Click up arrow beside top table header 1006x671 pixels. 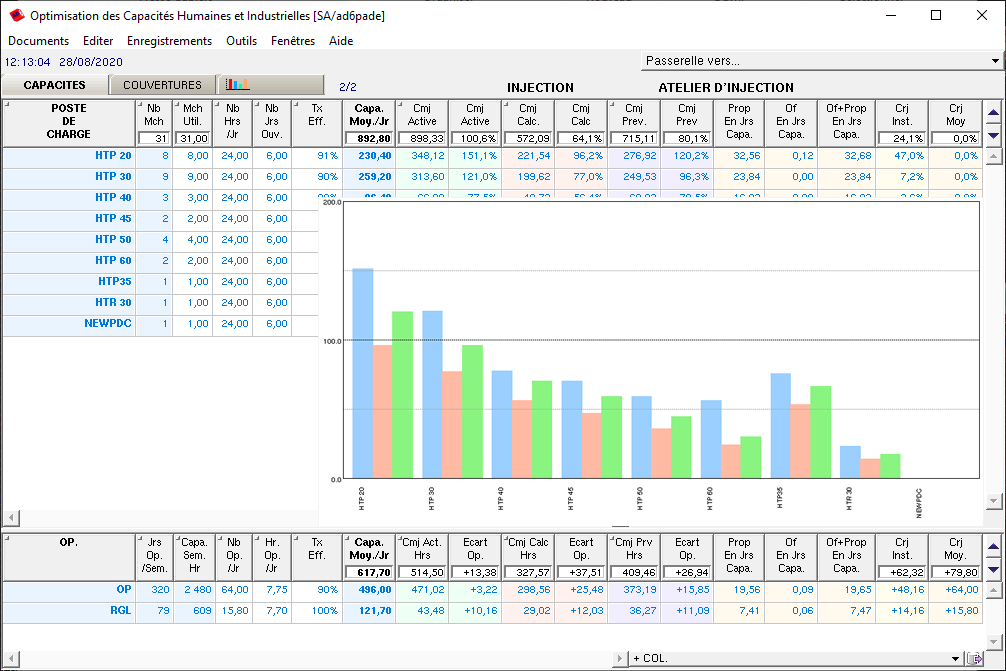tap(993, 113)
